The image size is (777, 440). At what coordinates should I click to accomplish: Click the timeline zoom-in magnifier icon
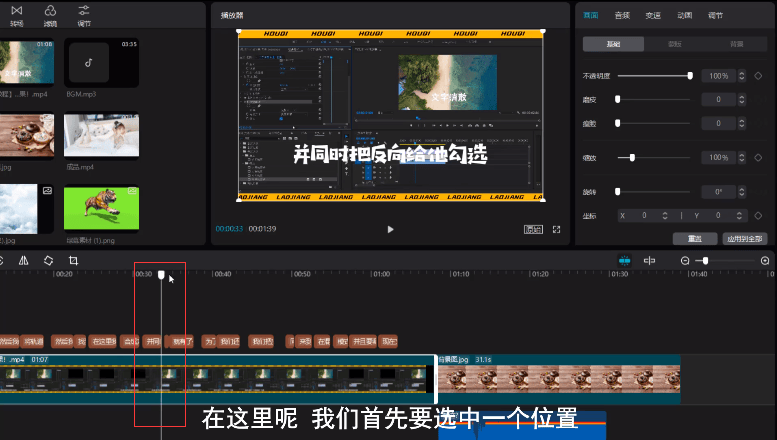(x=765, y=261)
